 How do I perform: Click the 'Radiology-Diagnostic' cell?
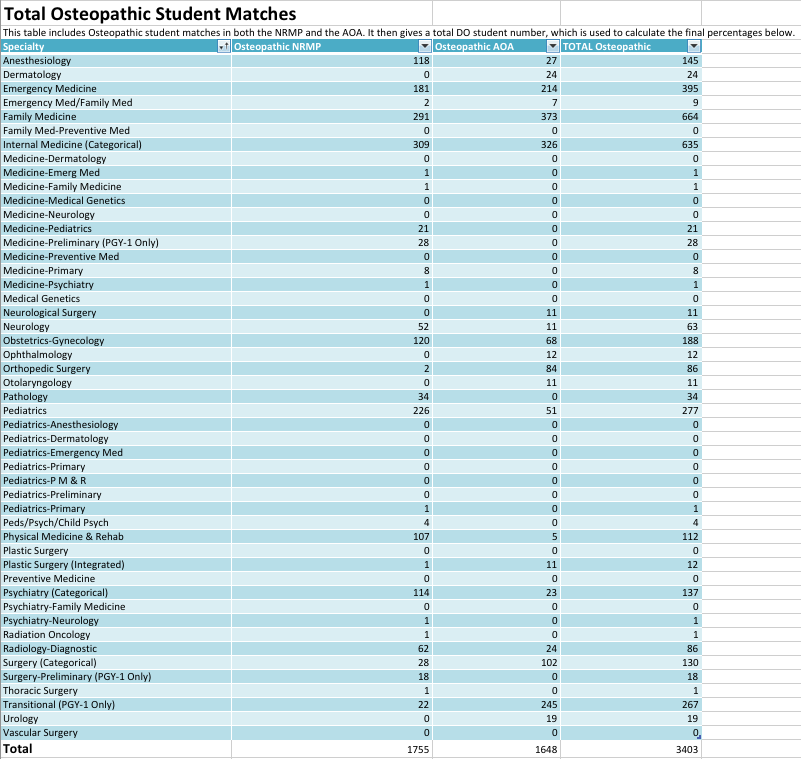[116, 649]
